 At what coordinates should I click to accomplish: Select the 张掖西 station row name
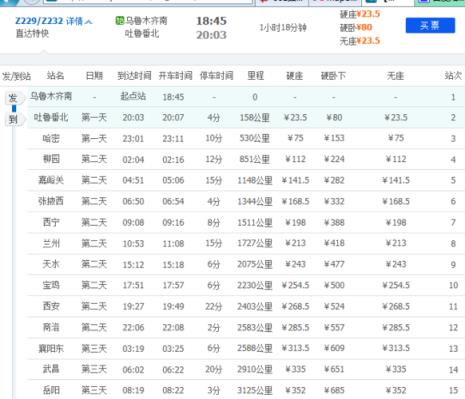[x=51, y=201]
